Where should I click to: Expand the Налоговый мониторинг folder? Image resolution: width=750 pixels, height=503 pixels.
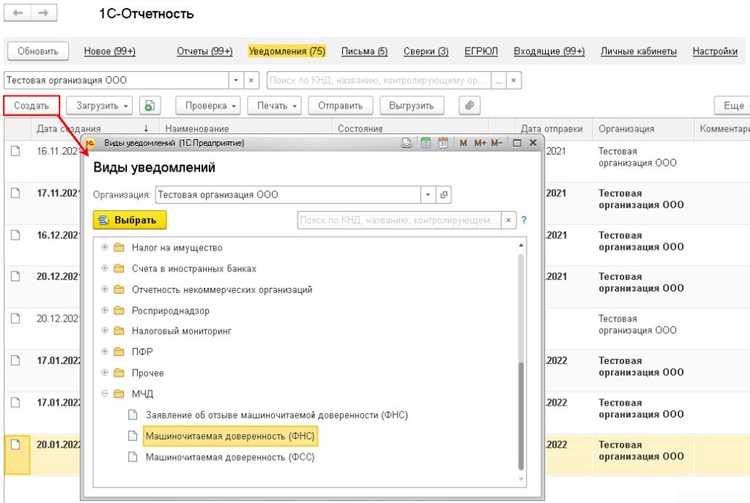[105, 330]
